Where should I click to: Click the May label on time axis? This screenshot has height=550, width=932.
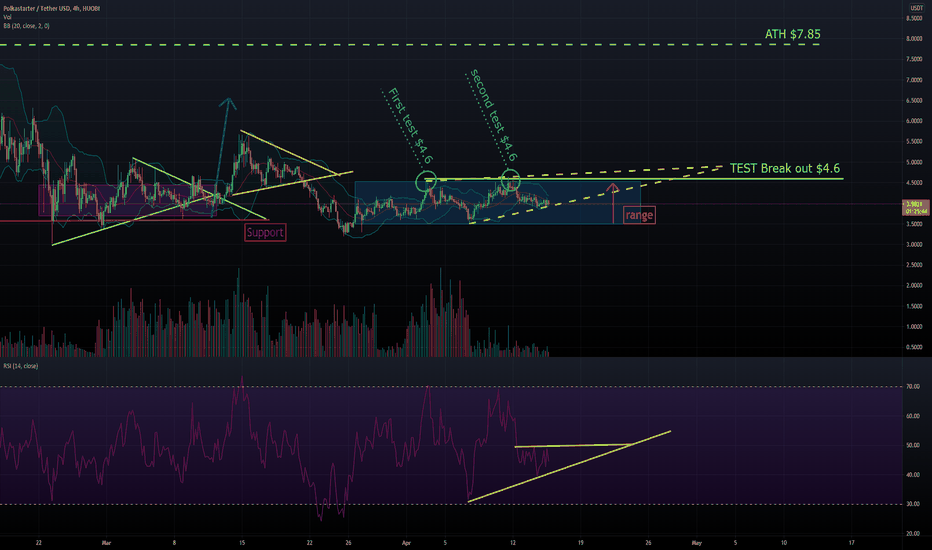[x=697, y=543]
